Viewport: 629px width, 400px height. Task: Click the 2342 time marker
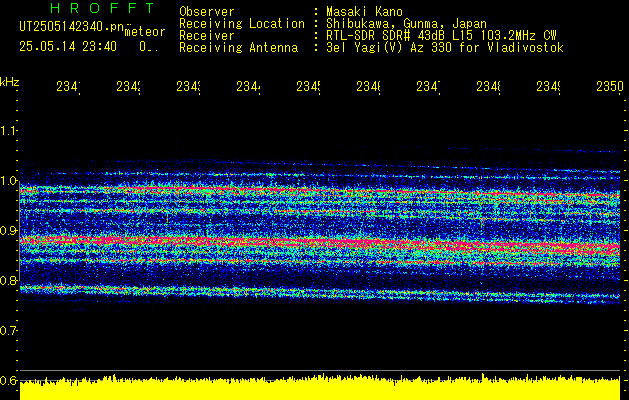(128, 87)
